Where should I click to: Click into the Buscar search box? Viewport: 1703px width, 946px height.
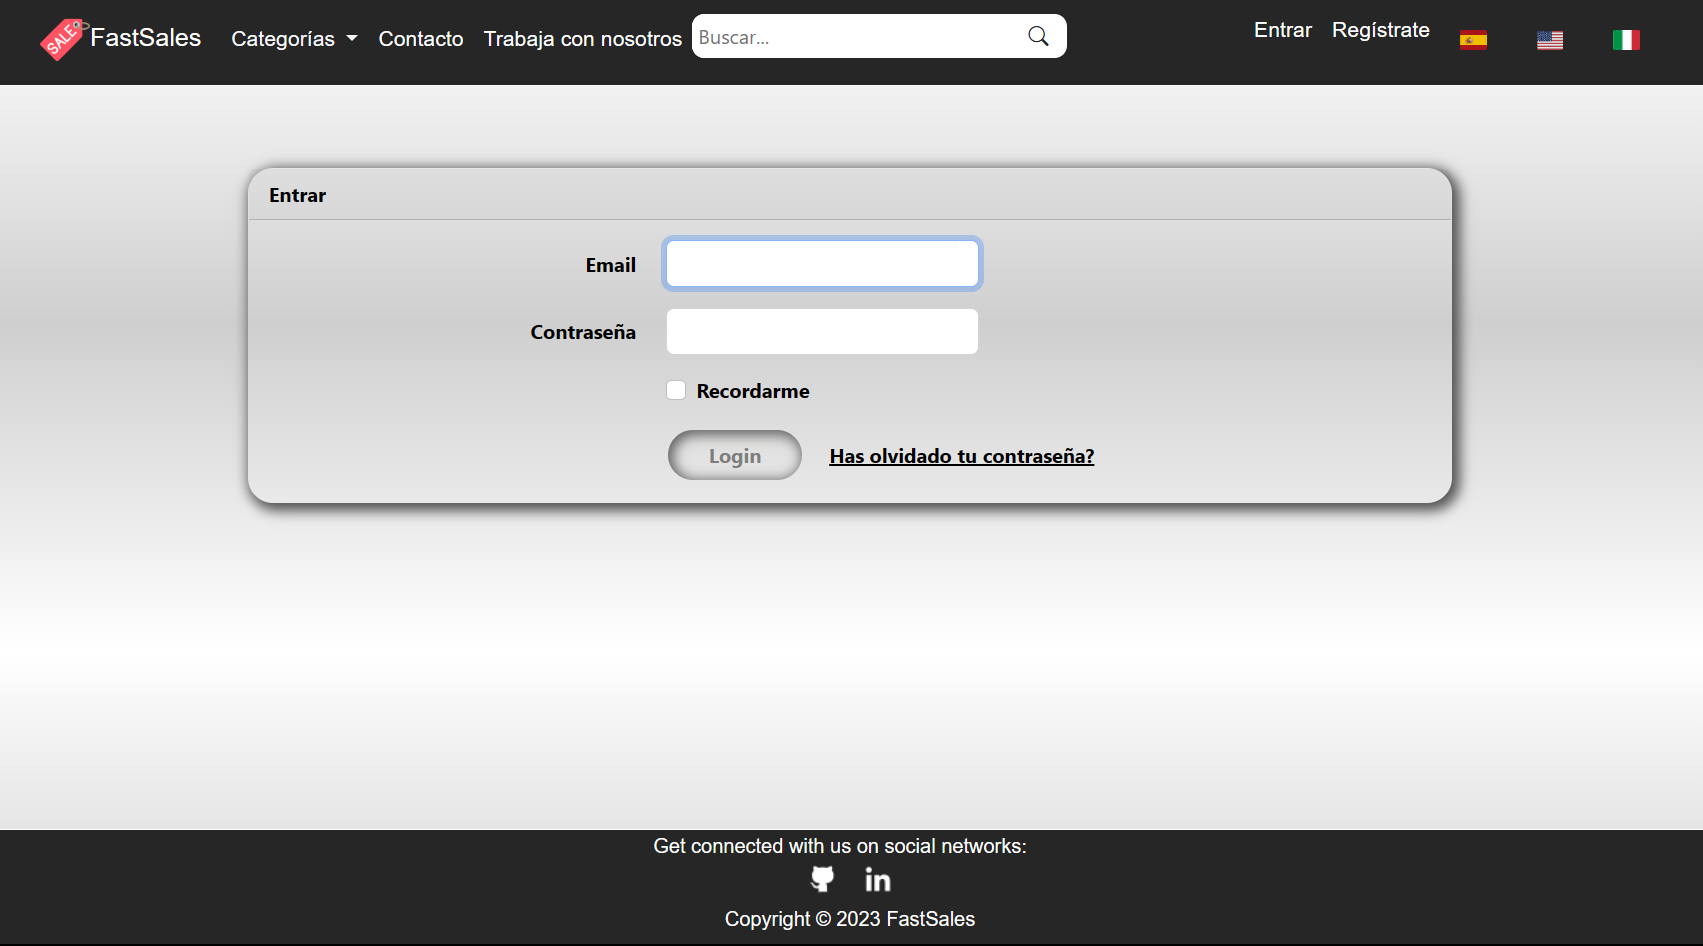coord(858,37)
